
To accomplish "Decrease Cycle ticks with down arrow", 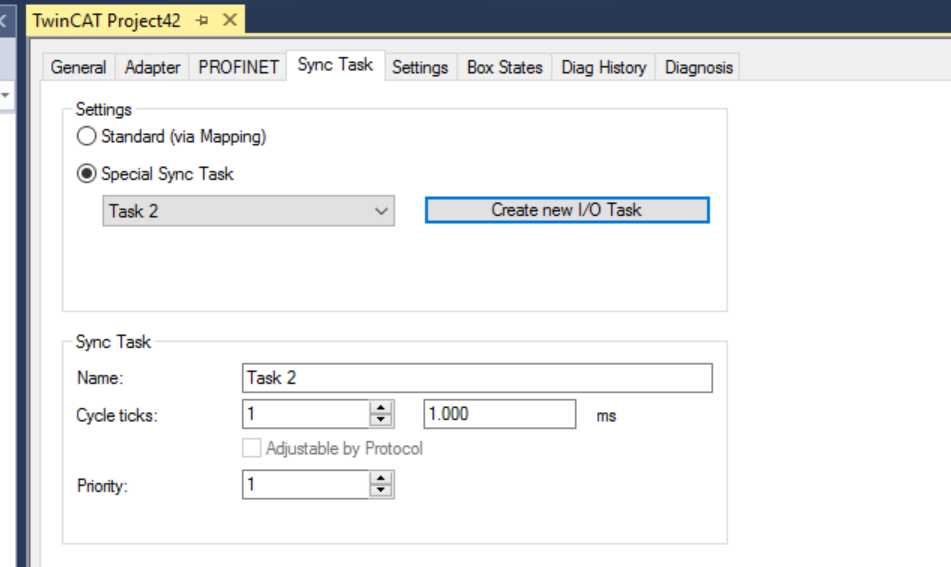I will tap(381, 420).
